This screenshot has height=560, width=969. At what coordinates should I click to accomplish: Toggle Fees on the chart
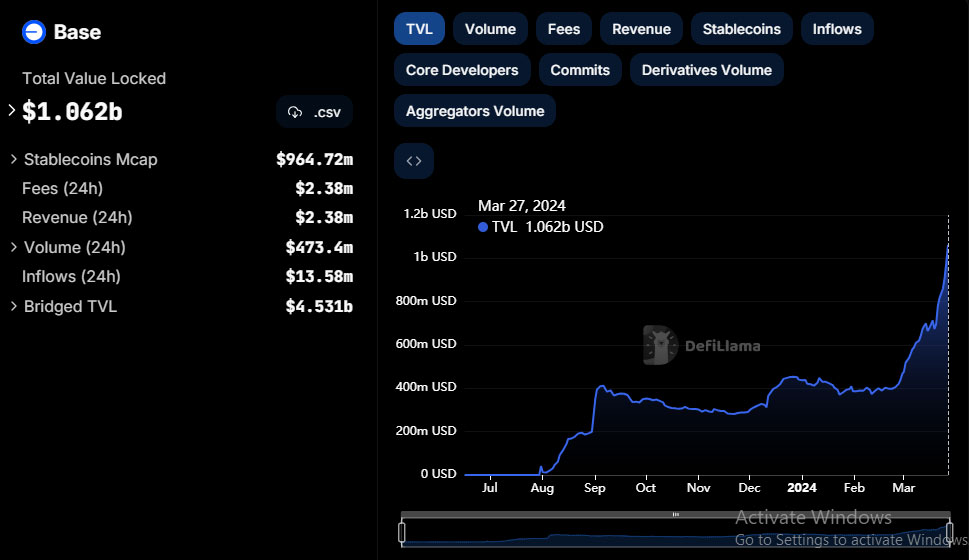tap(564, 29)
